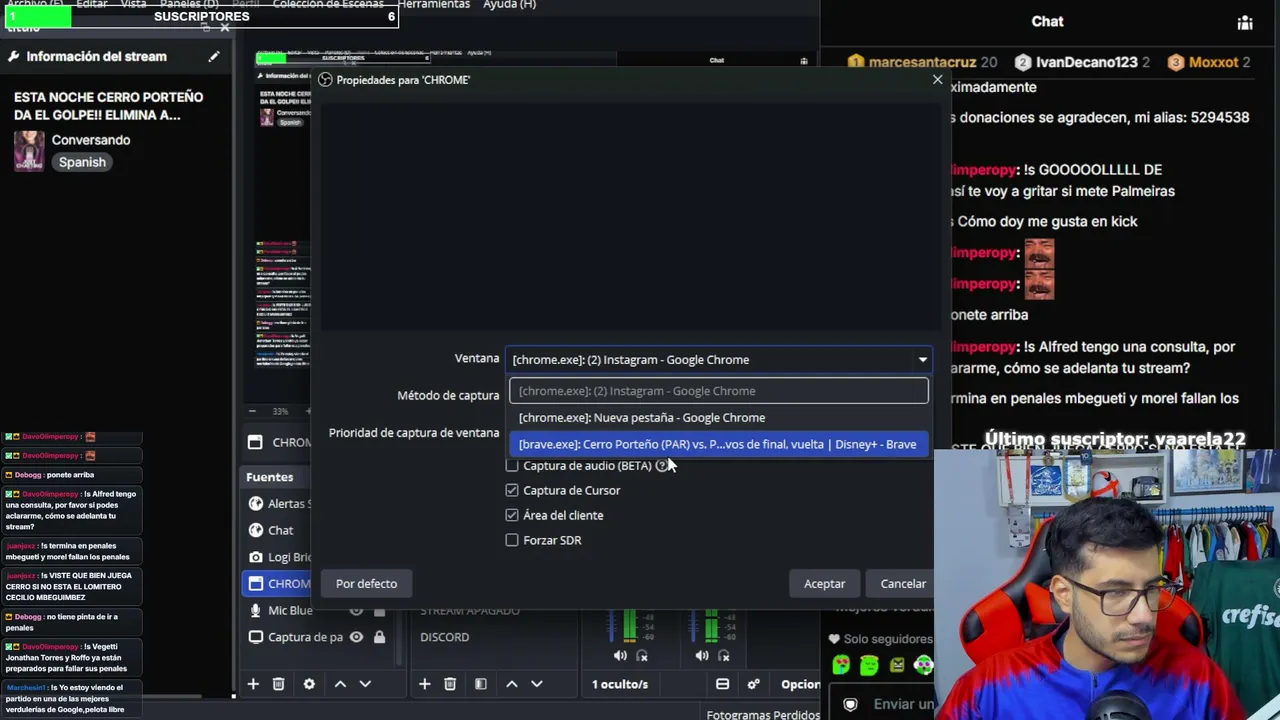The width and height of the screenshot is (1280, 720).
Task: Click the green emote wearing a hat
Action: tap(869, 664)
